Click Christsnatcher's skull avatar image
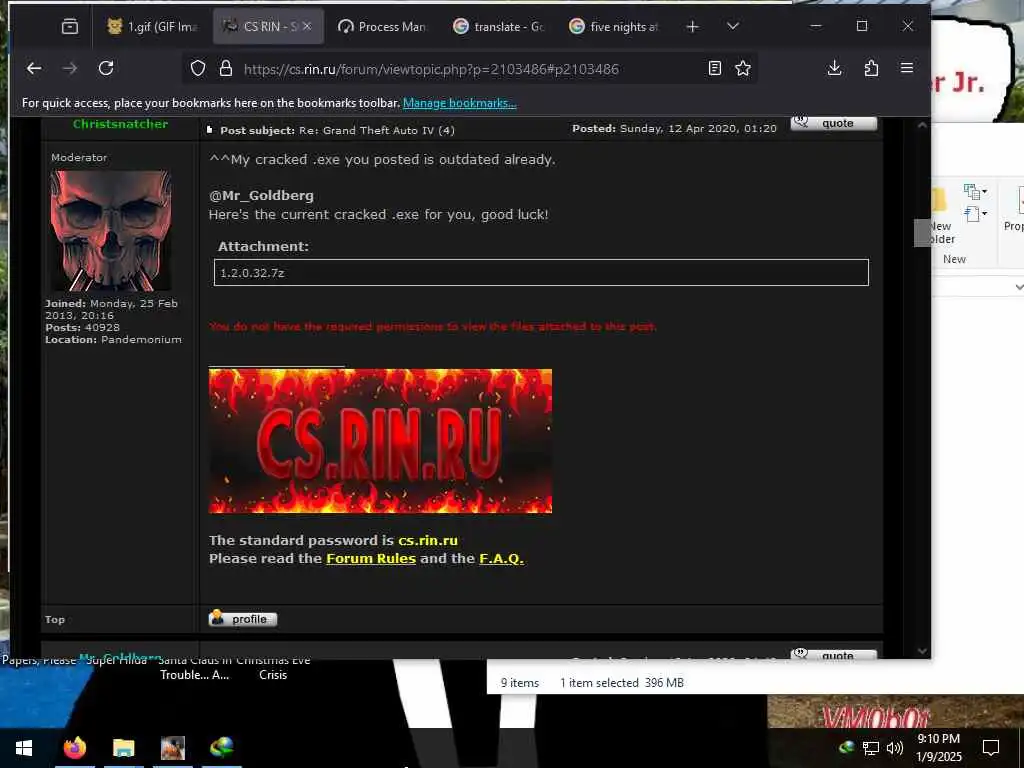 [112, 231]
